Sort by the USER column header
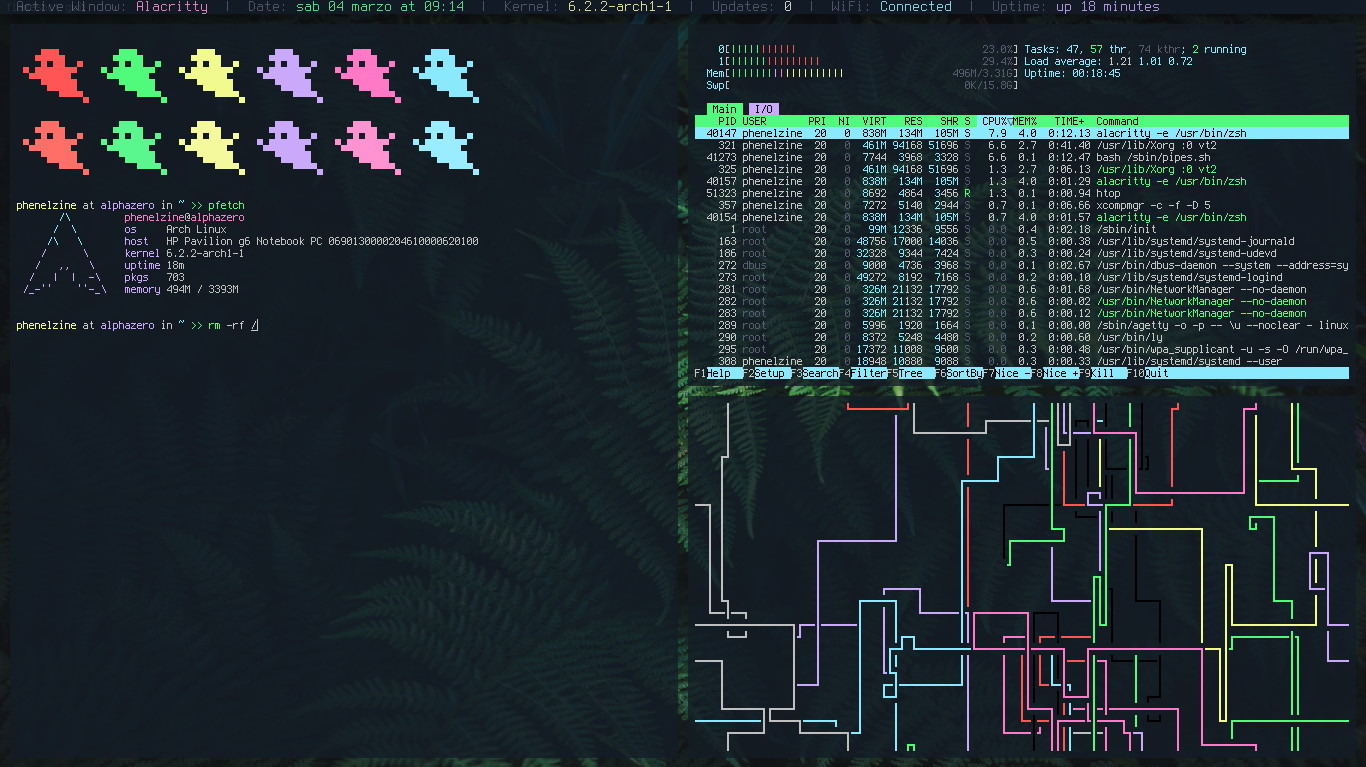Viewport: 1366px width, 767px height. coord(754,121)
